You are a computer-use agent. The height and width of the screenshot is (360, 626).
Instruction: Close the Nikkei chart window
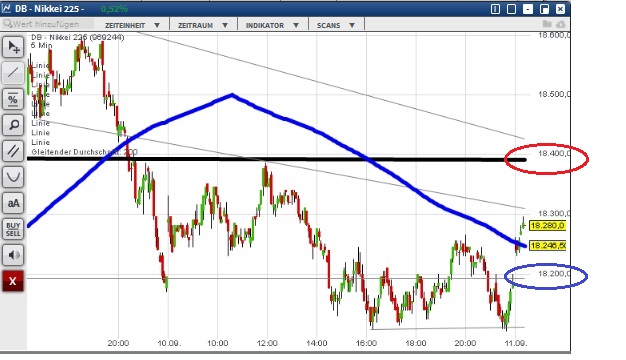point(560,9)
